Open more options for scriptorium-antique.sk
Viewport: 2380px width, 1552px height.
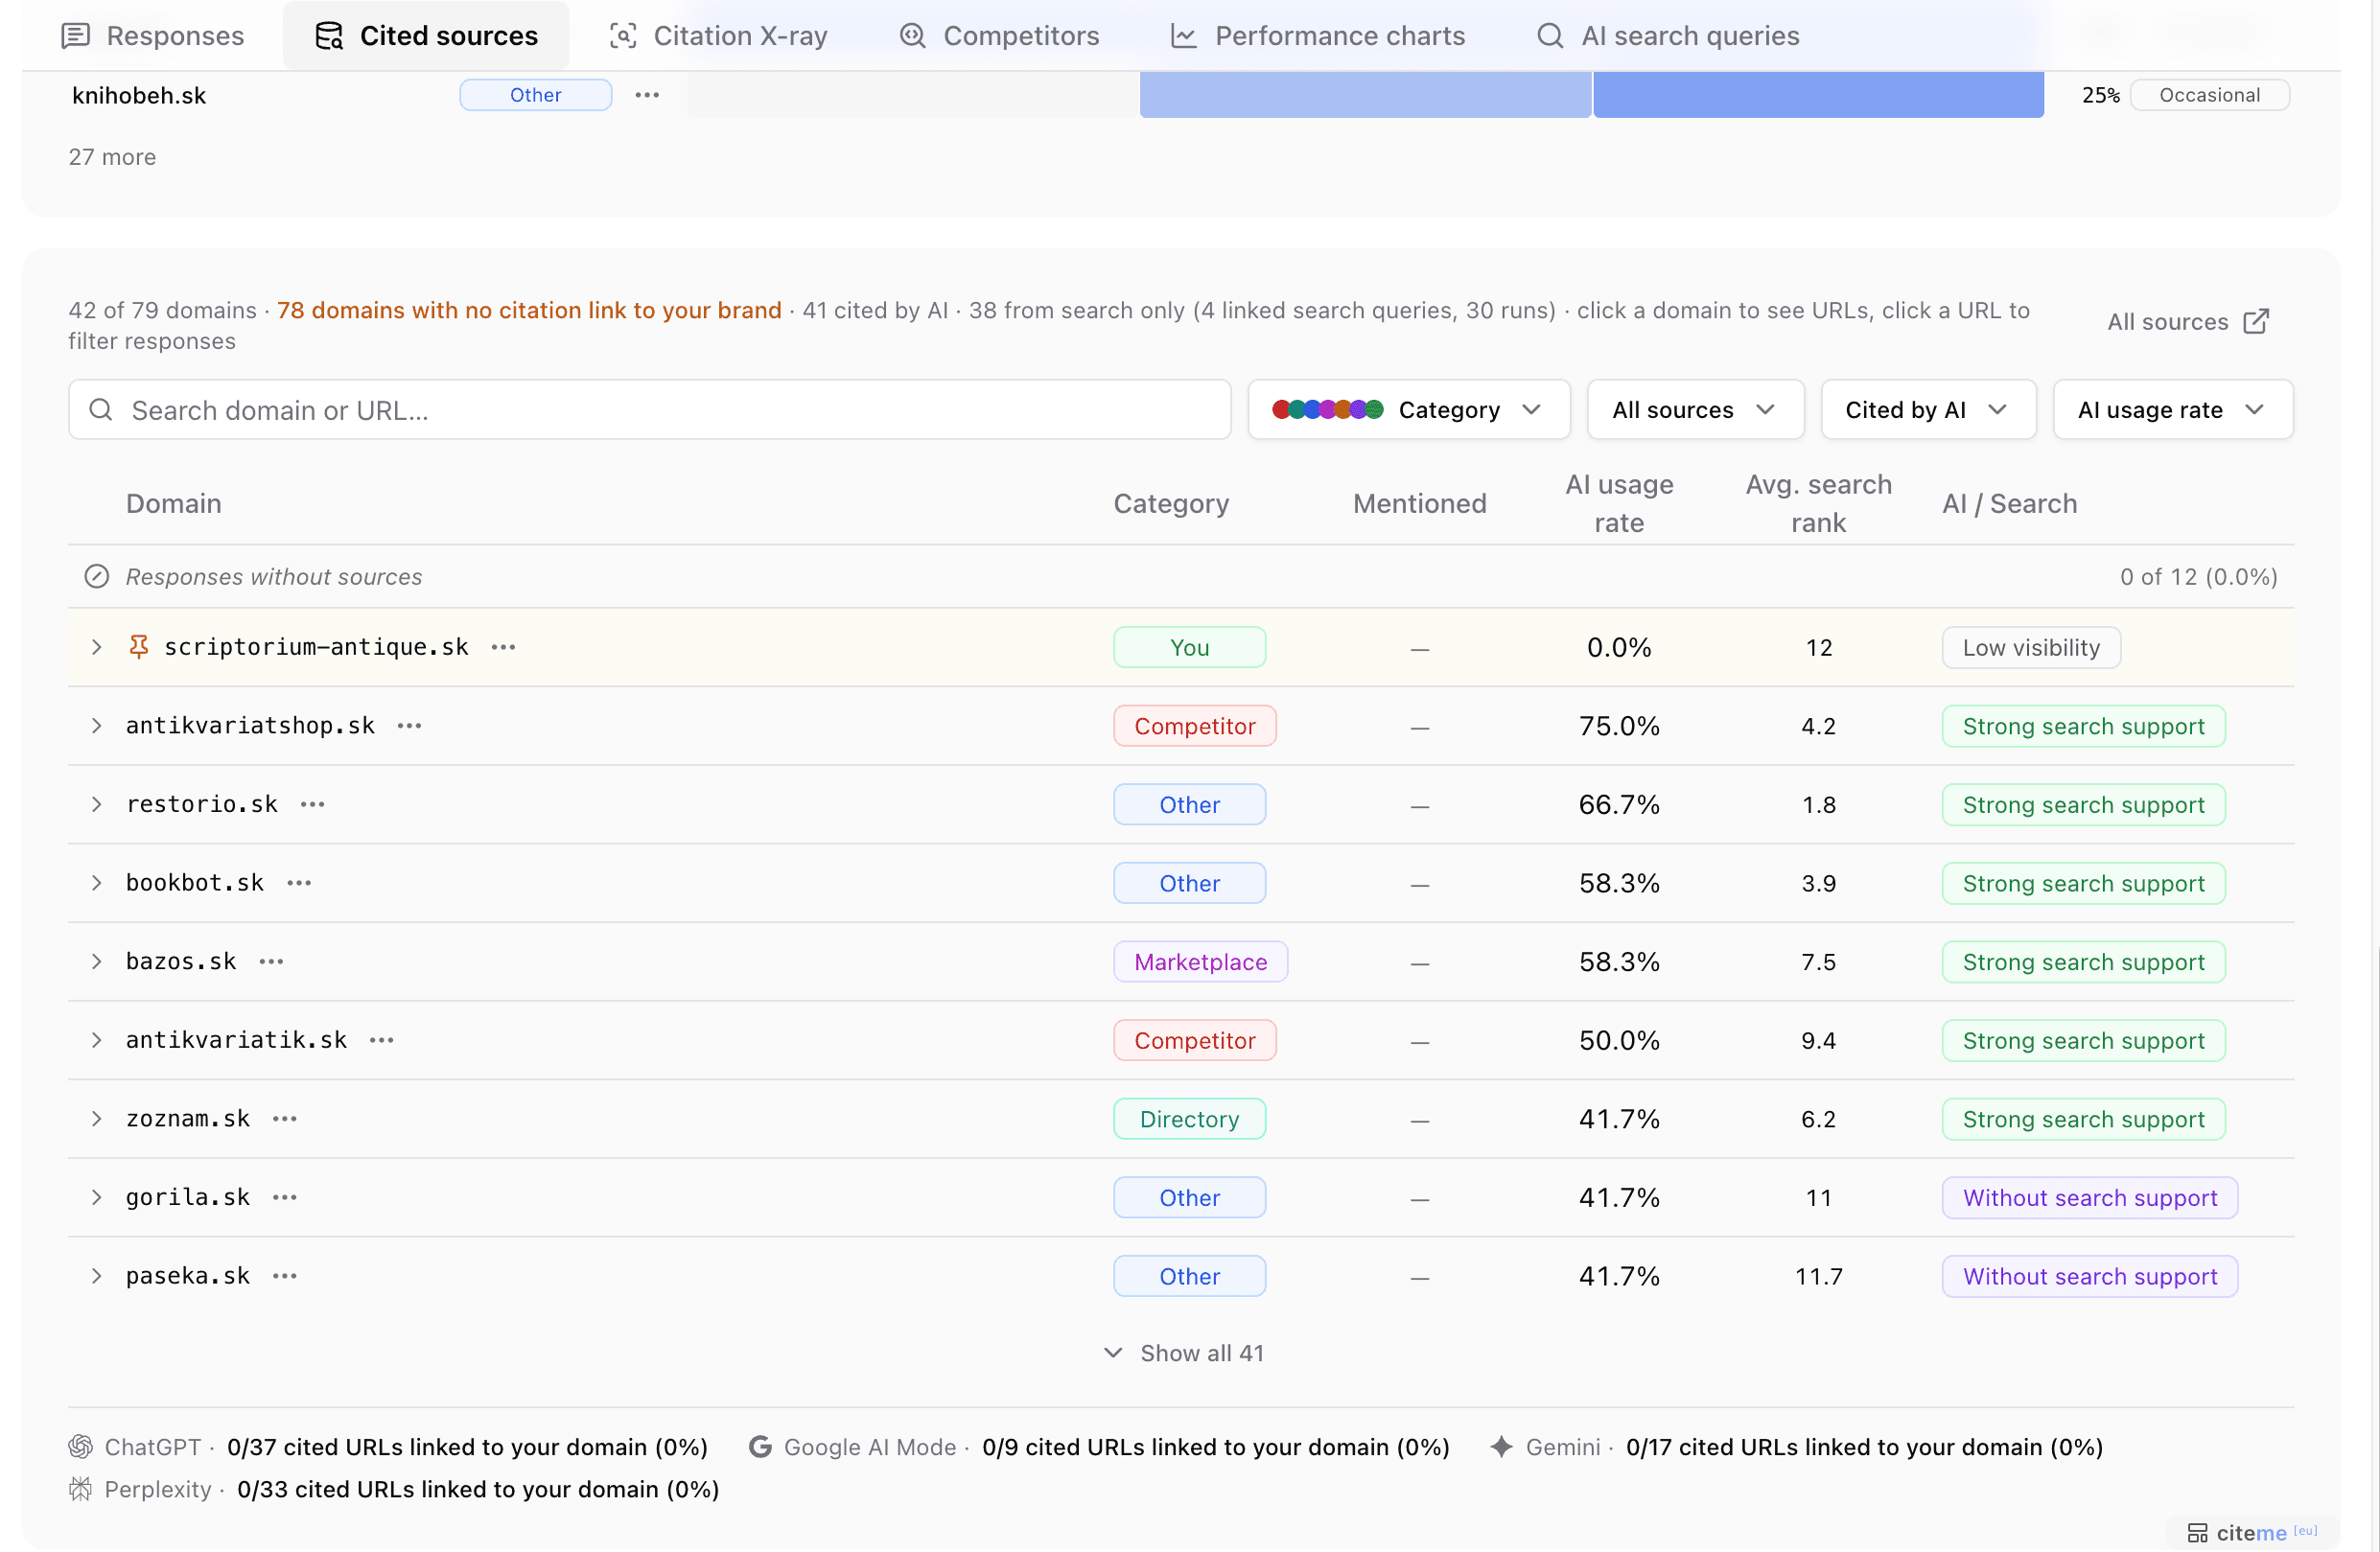(x=504, y=647)
